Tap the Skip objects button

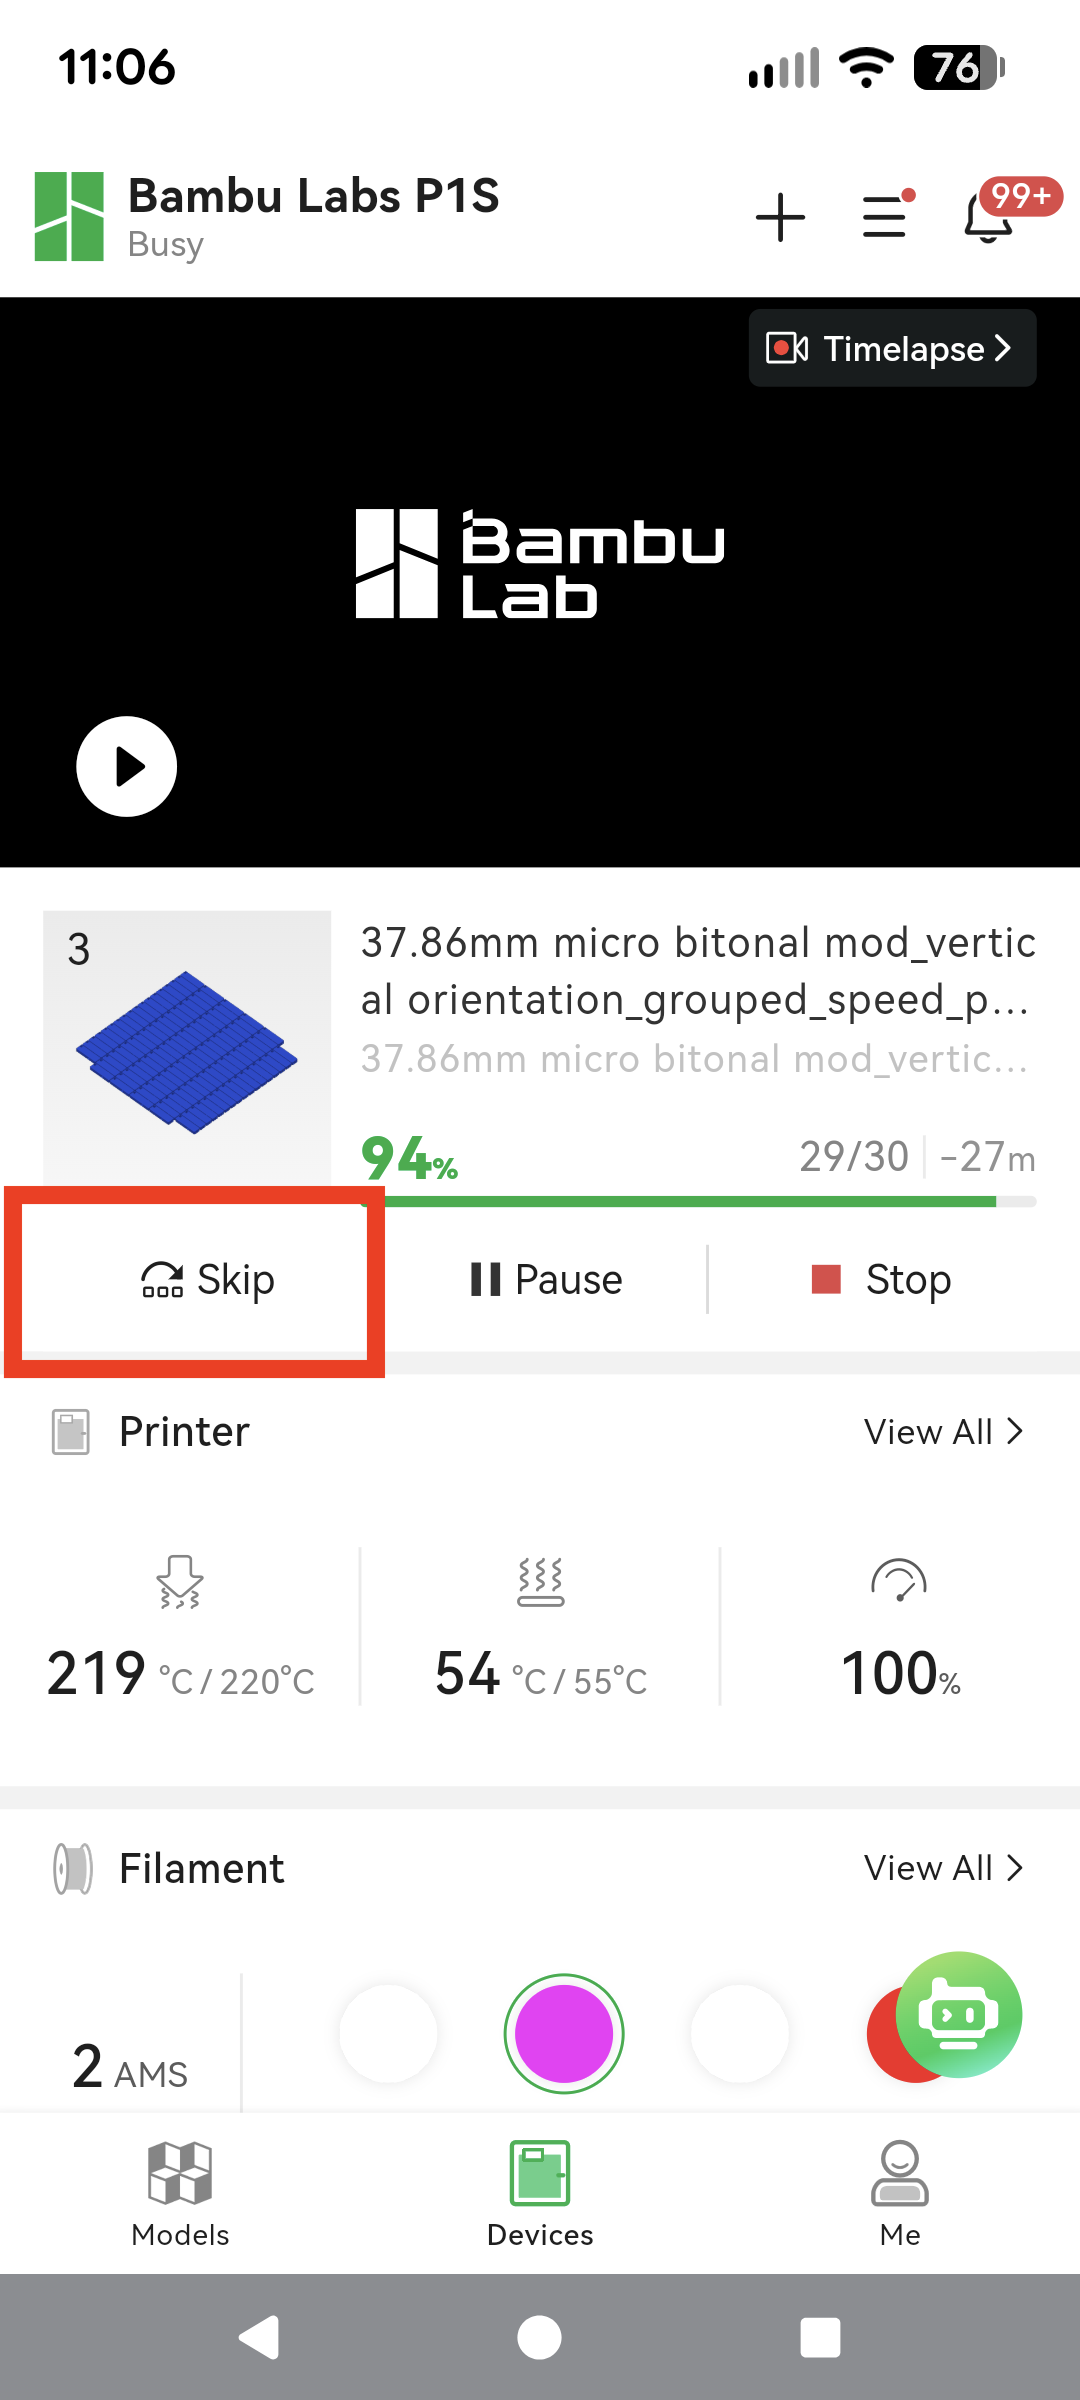208,1280
